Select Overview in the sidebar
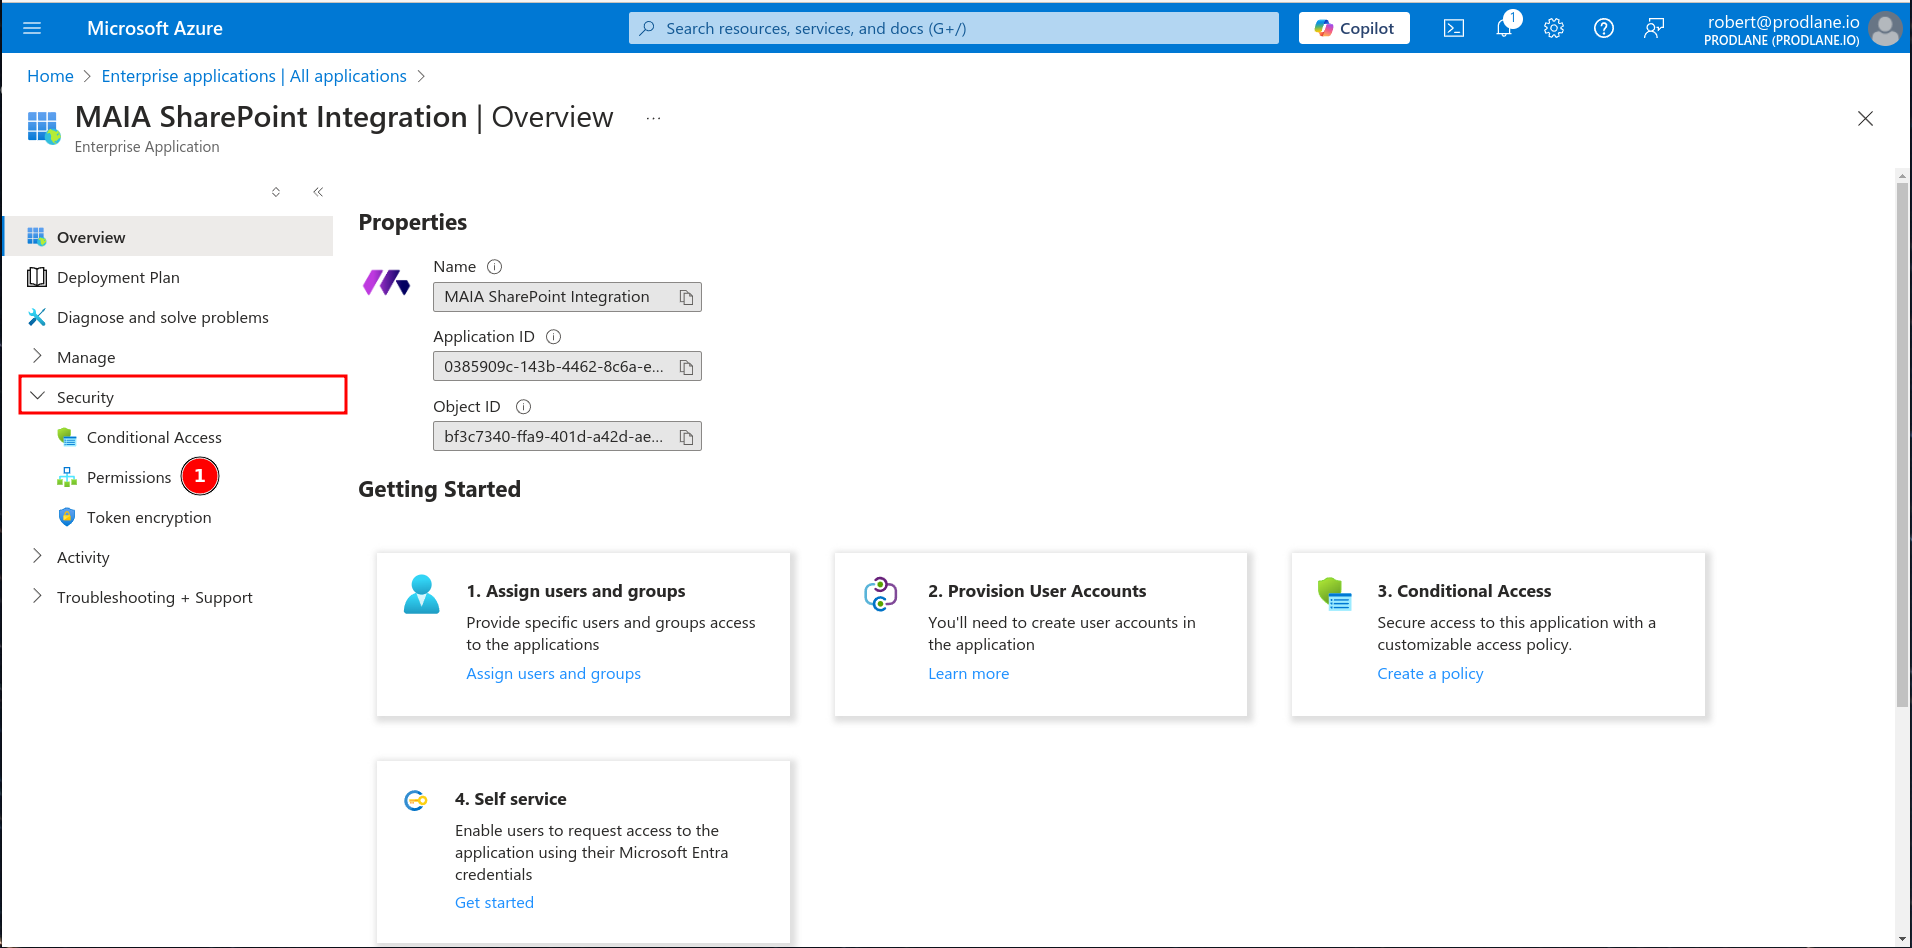The image size is (1912, 948). click(168, 237)
